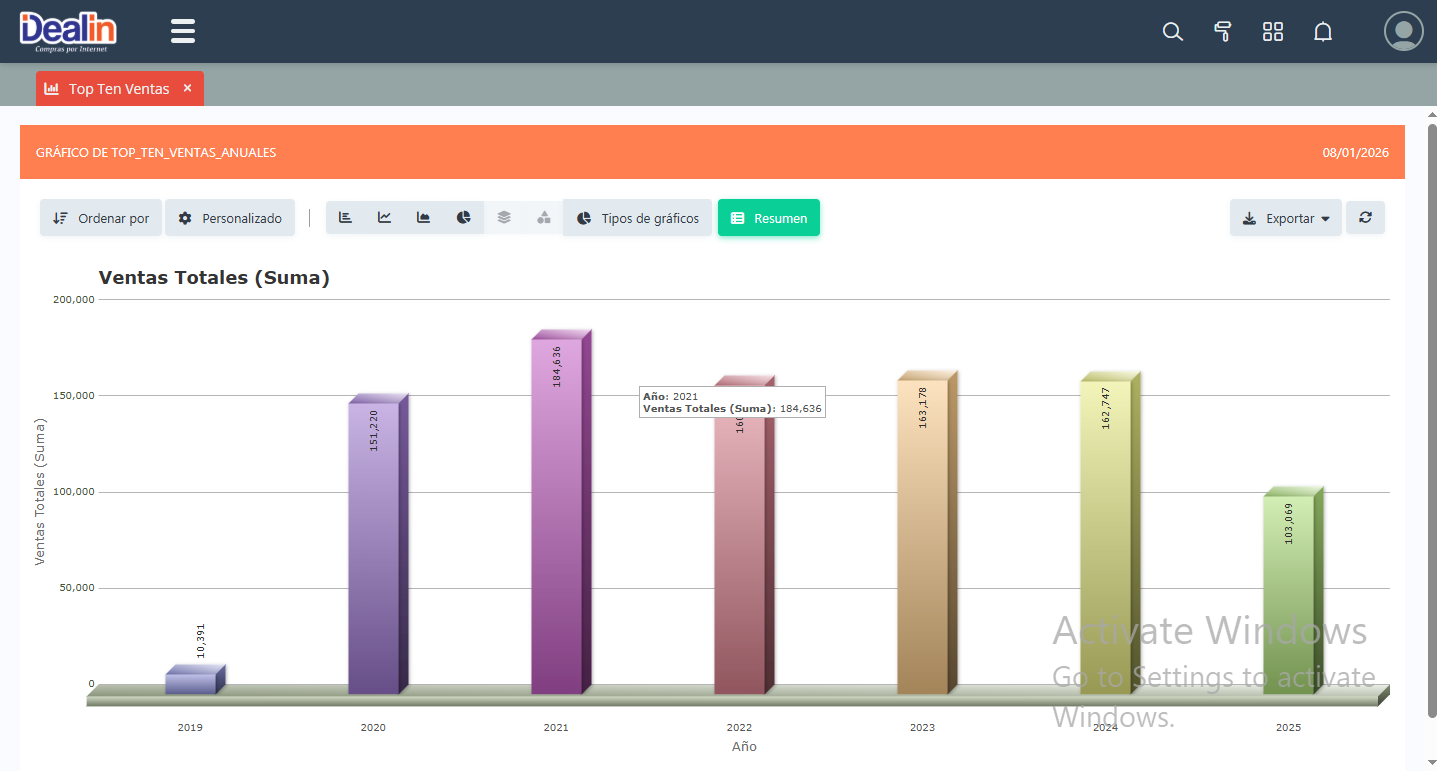Open the apps grid icon
Image resolution: width=1437 pixels, height=771 pixels.
[x=1272, y=32]
